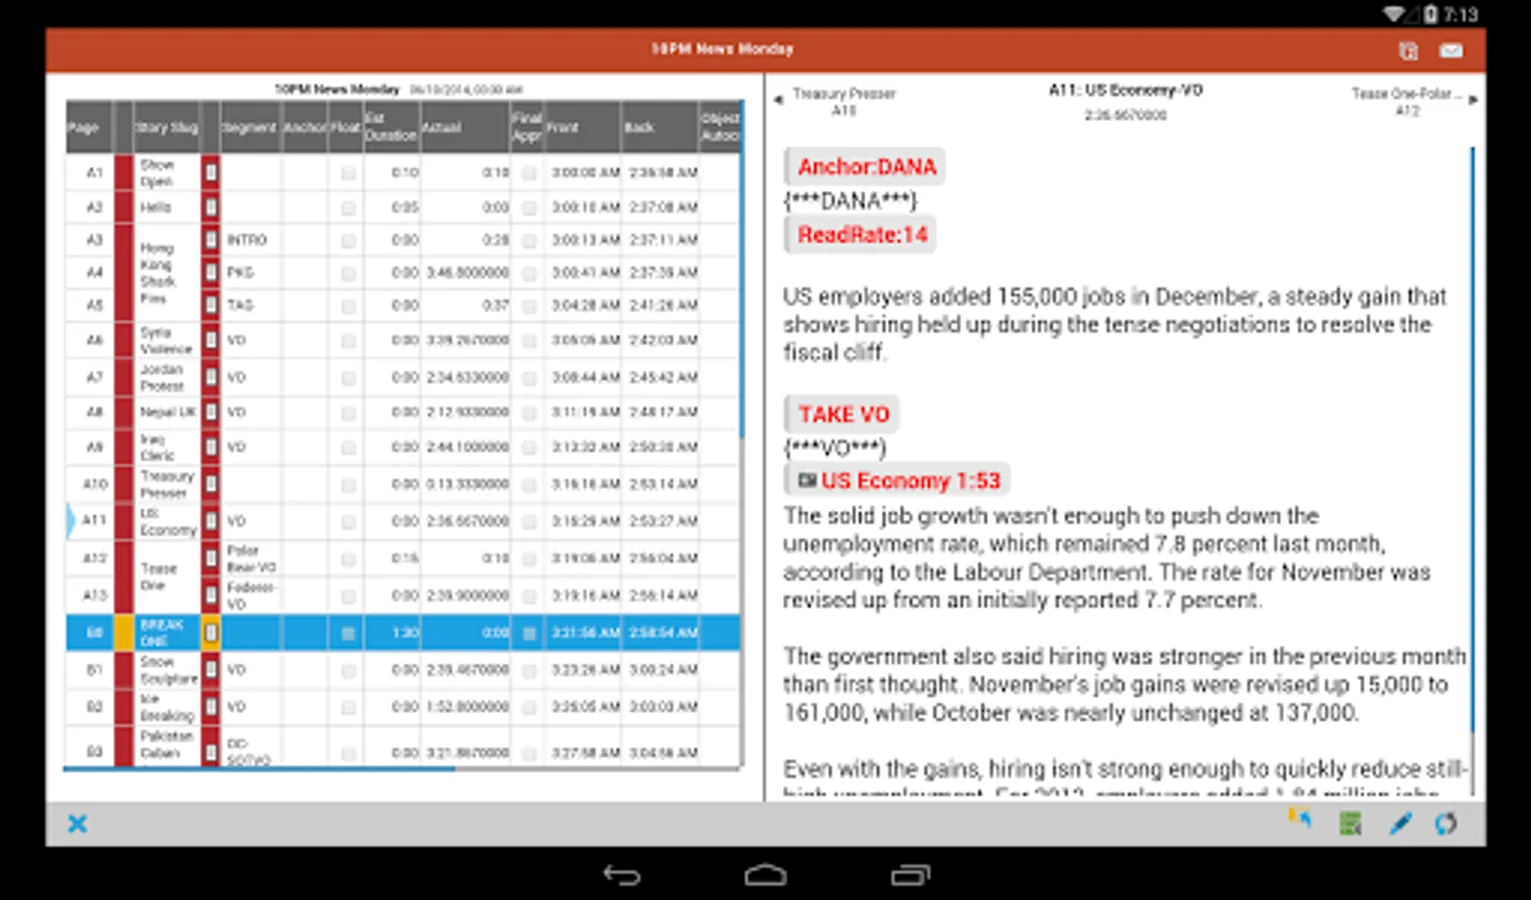Select the Syria Violence story cell
Image resolution: width=1531 pixels, height=900 pixels.
(167, 340)
